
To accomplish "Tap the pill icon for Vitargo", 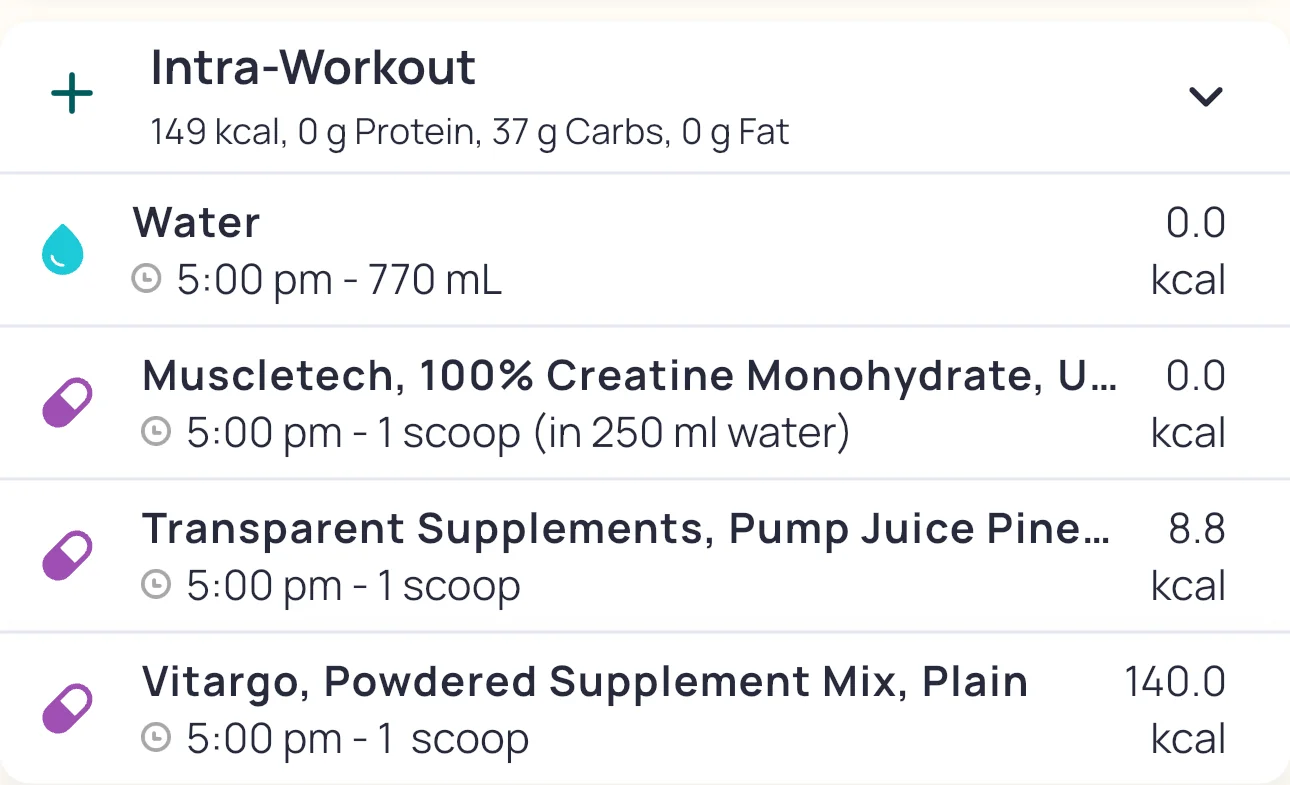I will [67, 709].
